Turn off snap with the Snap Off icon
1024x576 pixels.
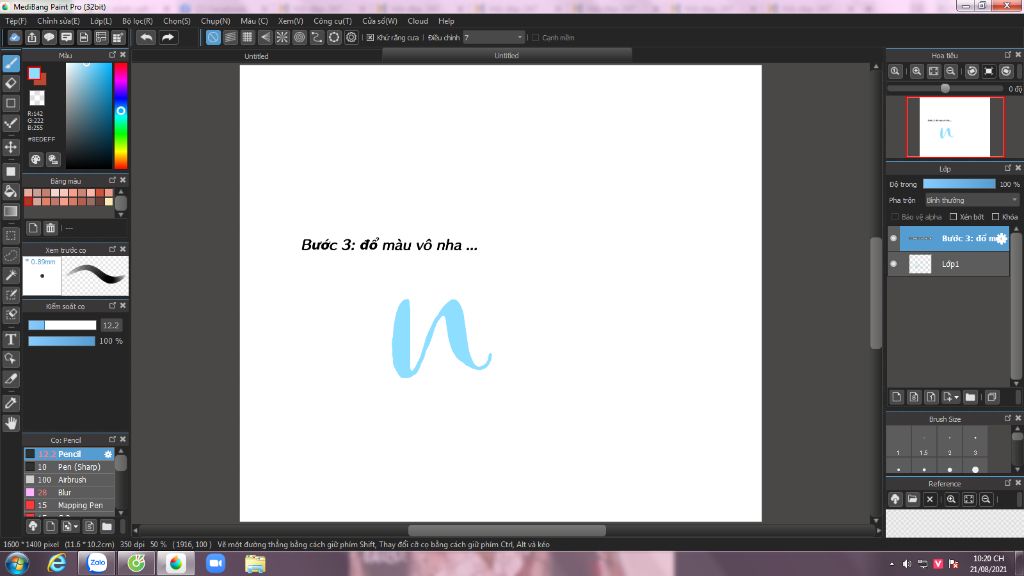click(x=214, y=37)
